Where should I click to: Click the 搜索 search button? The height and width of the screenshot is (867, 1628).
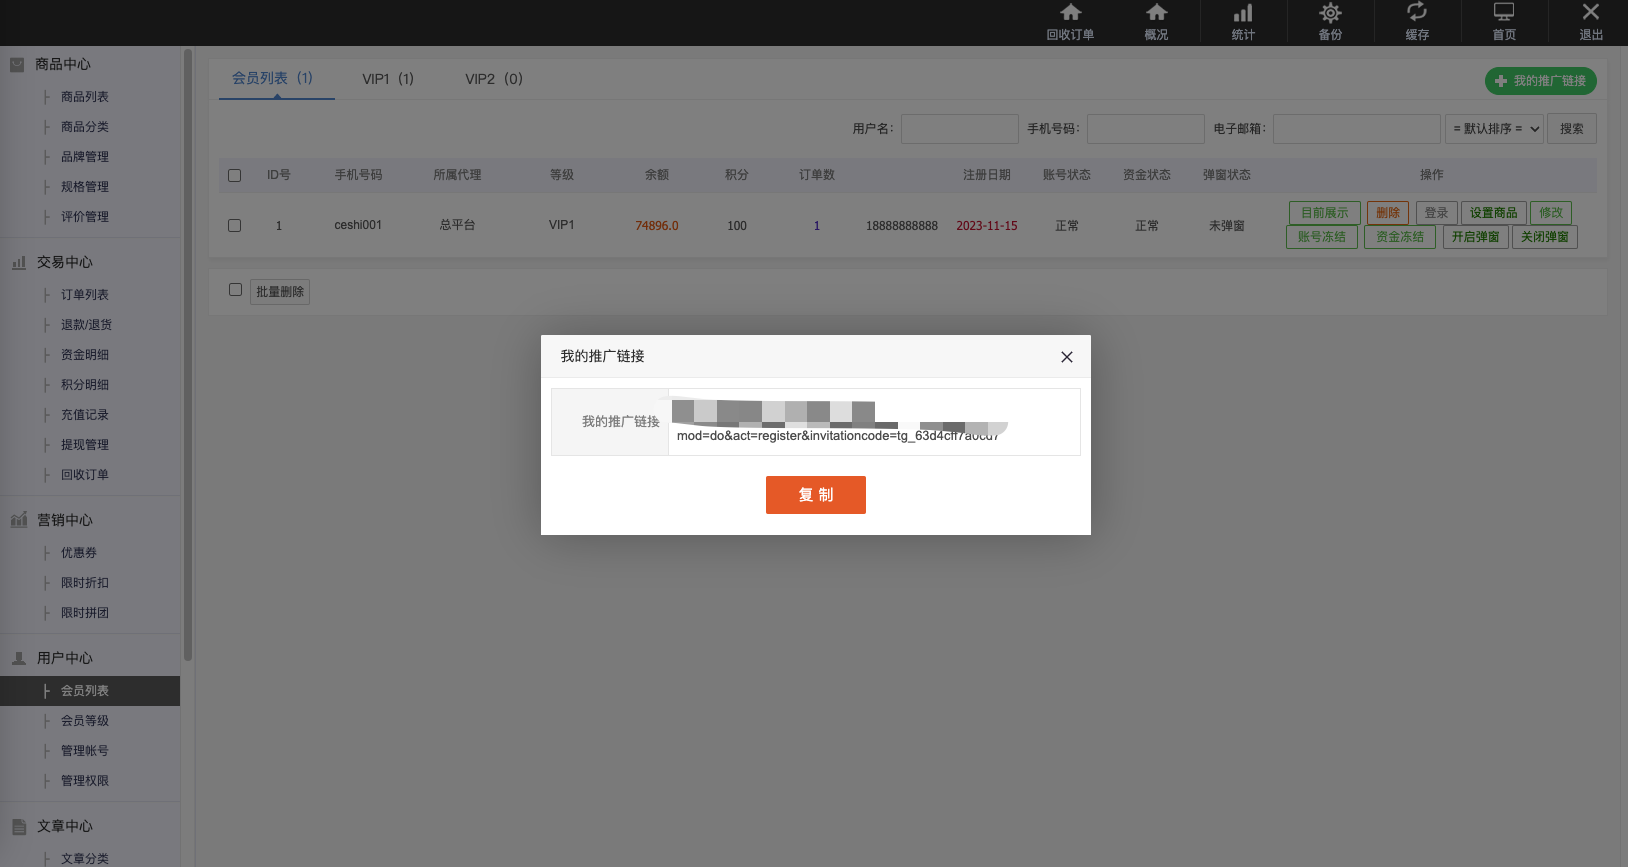point(1572,129)
